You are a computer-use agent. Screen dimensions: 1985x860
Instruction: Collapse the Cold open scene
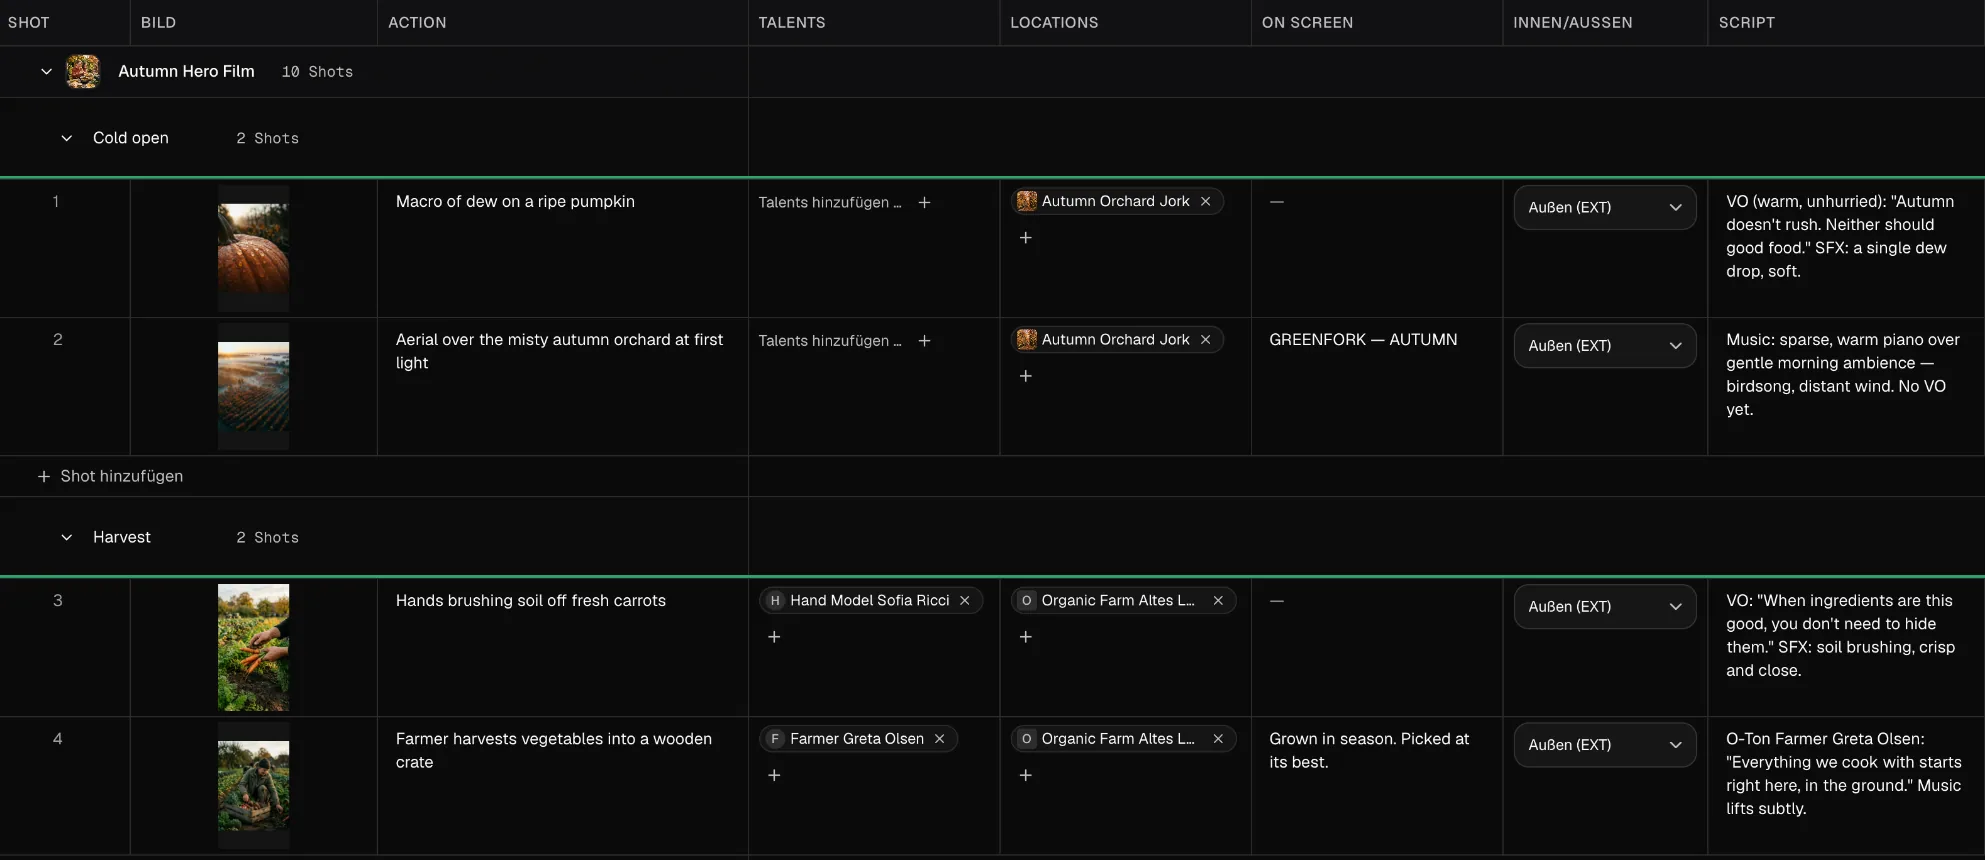tap(67, 138)
